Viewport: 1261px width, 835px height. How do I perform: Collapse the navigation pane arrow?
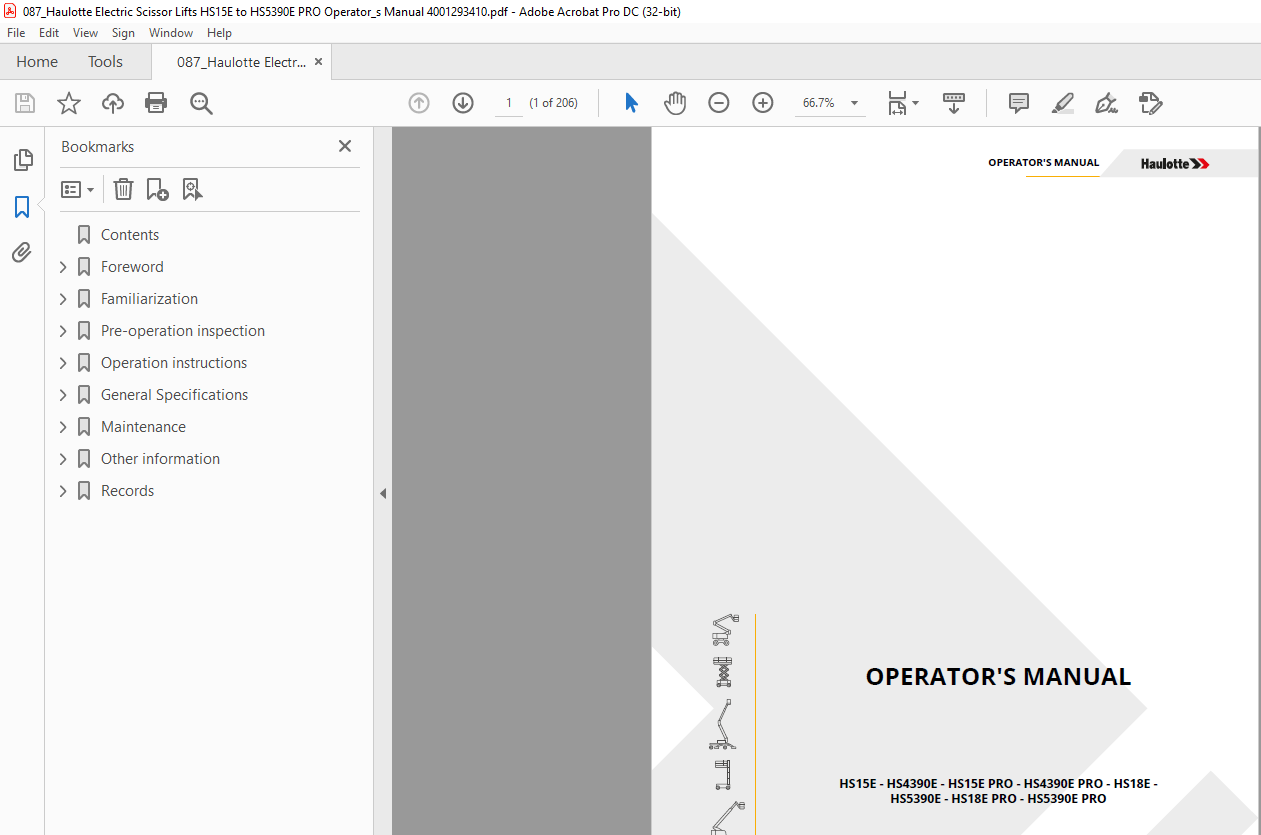(x=383, y=493)
